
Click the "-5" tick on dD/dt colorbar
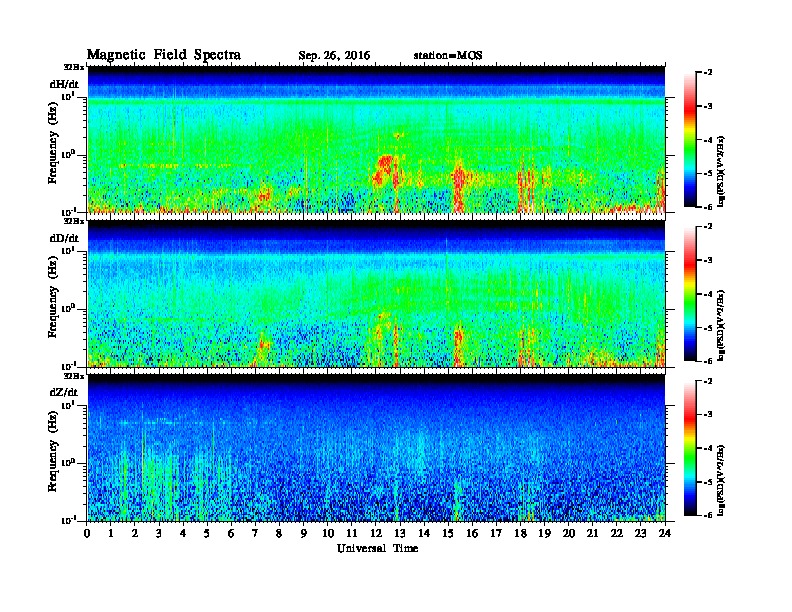click(x=708, y=327)
